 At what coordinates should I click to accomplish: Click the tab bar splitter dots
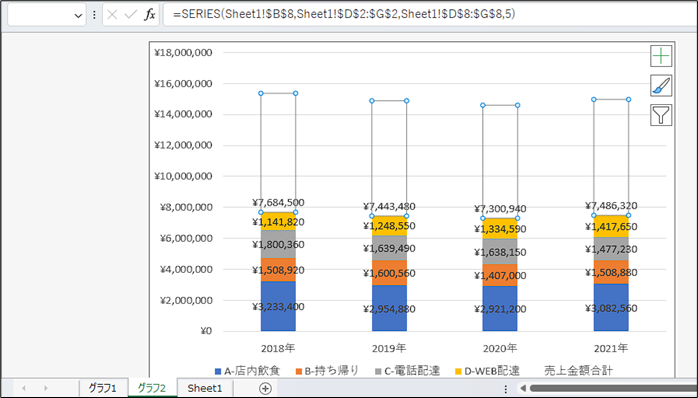506,389
